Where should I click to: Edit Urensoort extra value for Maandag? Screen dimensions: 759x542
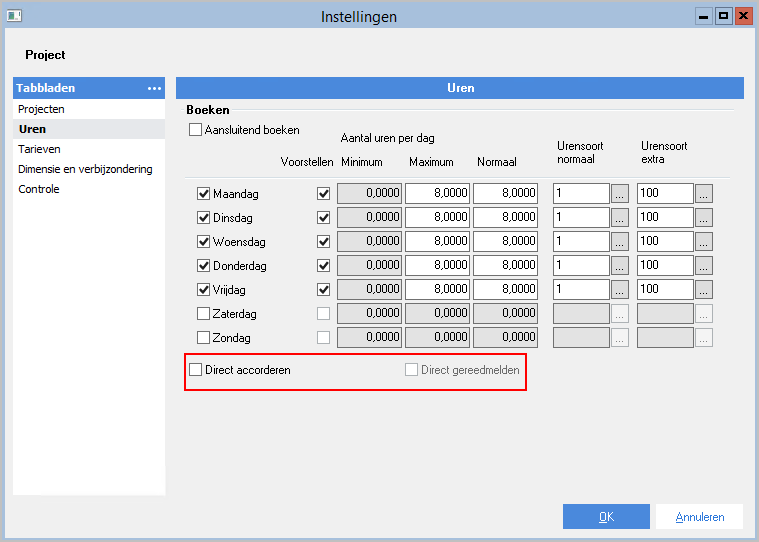(665, 194)
